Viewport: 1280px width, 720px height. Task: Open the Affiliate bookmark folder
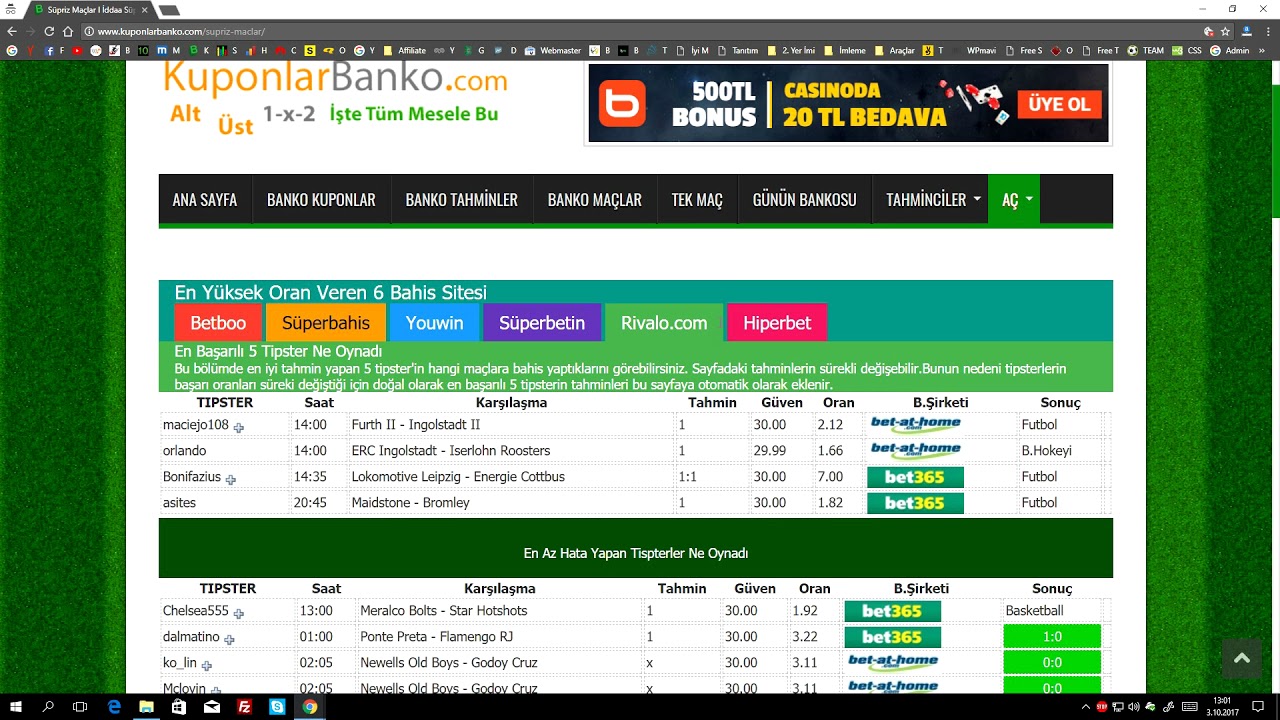404,50
